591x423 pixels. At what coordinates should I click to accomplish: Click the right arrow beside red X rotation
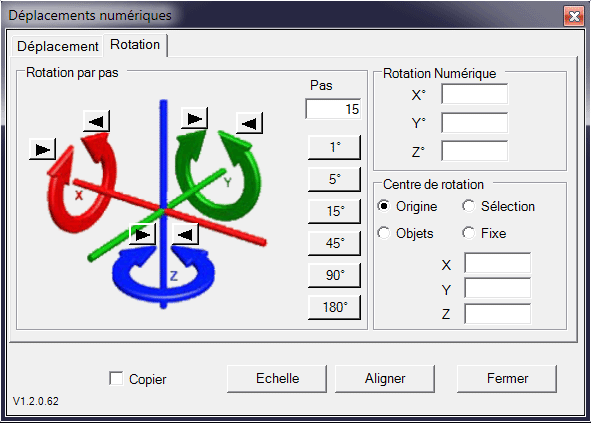click(x=43, y=149)
